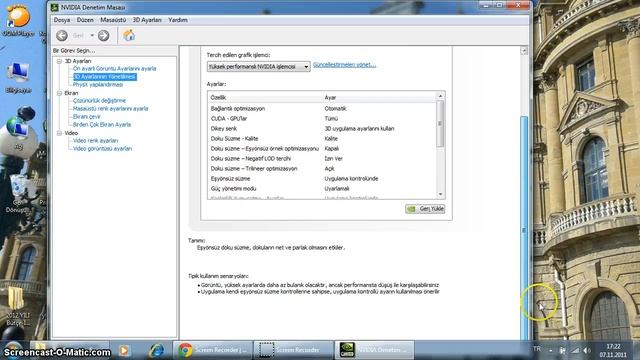Click the TR language indicator

click(537, 349)
